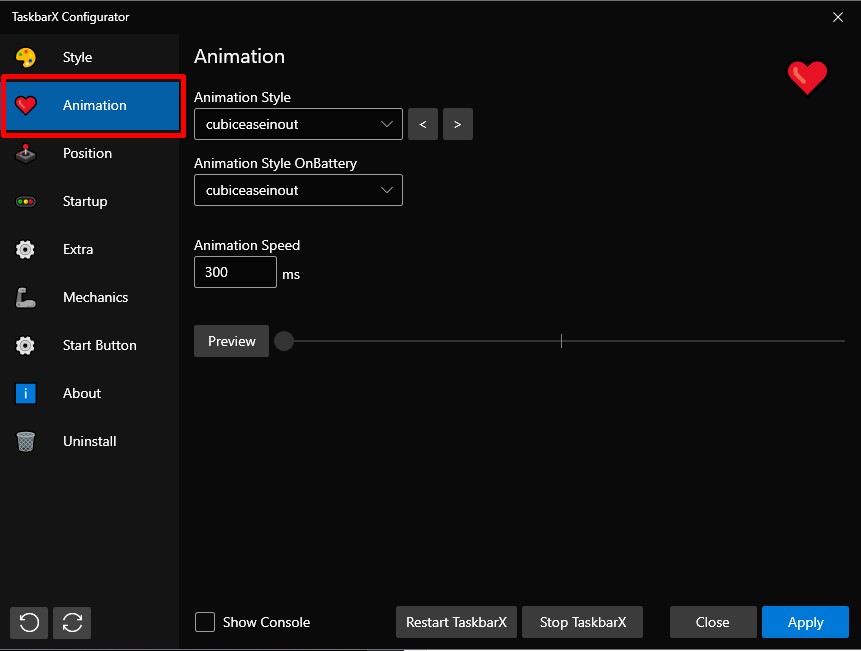Open Position settings via joystick icon
This screenshot has height=651, width=861.
click(25, 153)
